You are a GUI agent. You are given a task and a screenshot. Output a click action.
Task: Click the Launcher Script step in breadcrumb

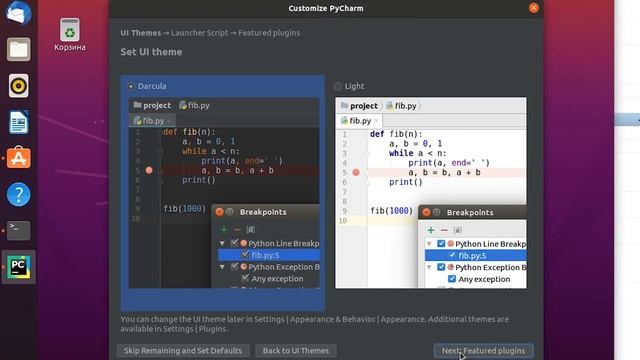(200, 33)
